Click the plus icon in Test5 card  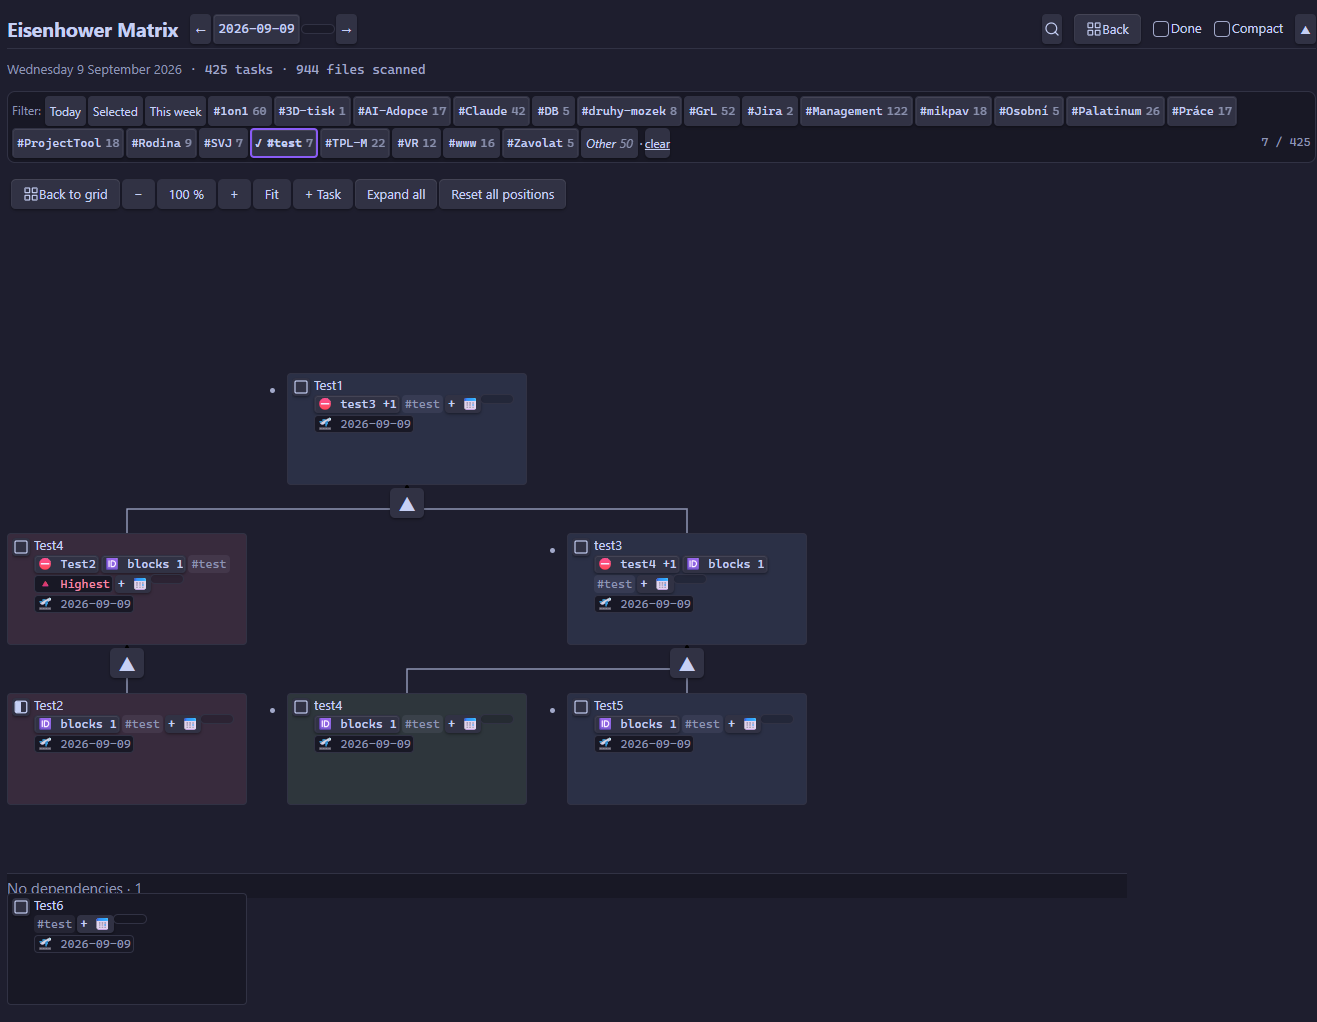[x=731, y=724]
